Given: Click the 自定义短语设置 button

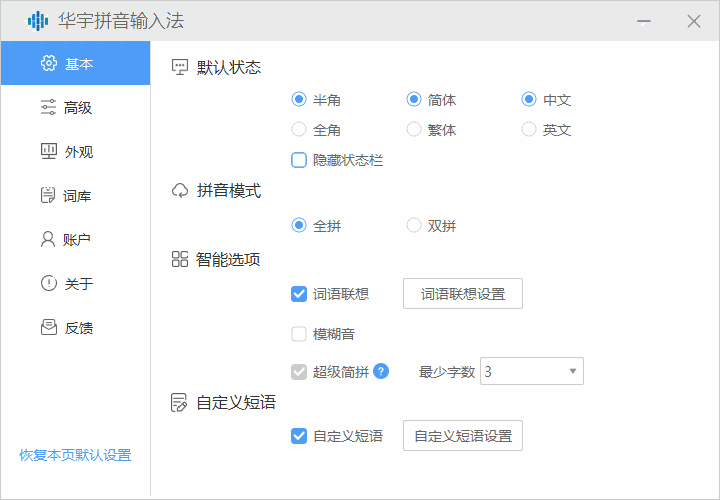Looking at the screenshot, I should point(463,435).
